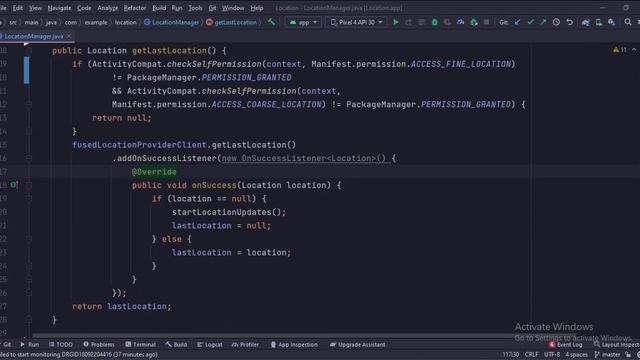Screen dimensions: 640x360
Task: Open the Profiler tool window
Action: point(245,344)
